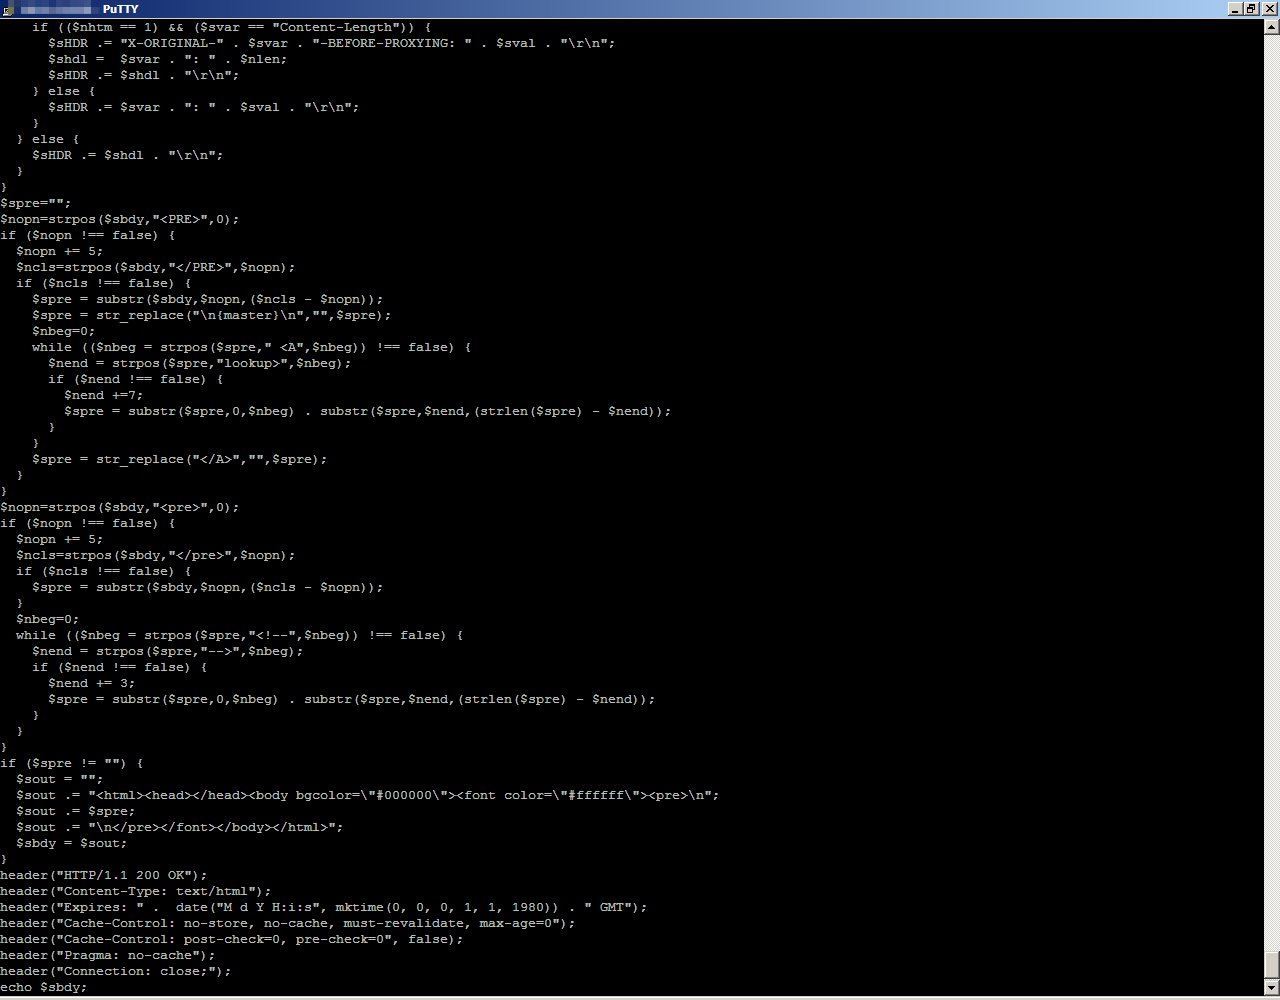Click the '$sbdy = $sout;' line
1280x1000 pixels.
(72, 843)
